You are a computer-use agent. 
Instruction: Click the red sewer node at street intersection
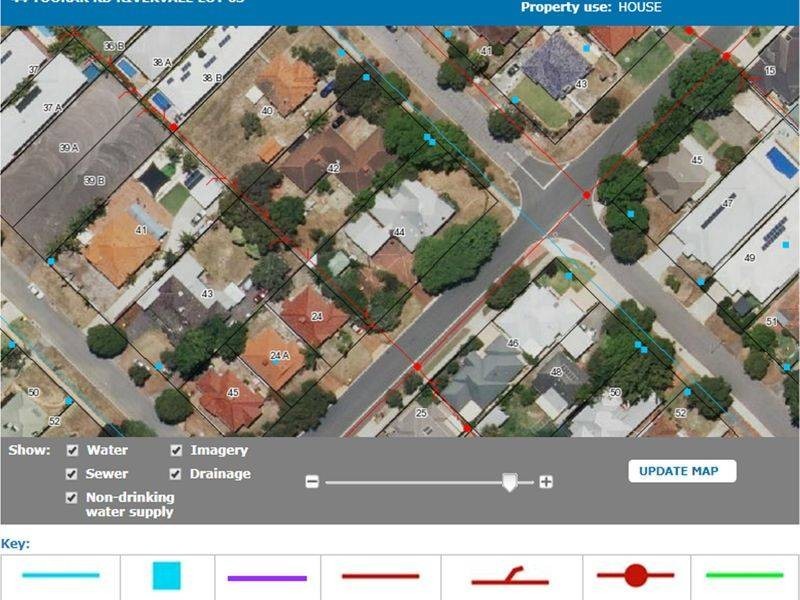(x=587, y=195)
